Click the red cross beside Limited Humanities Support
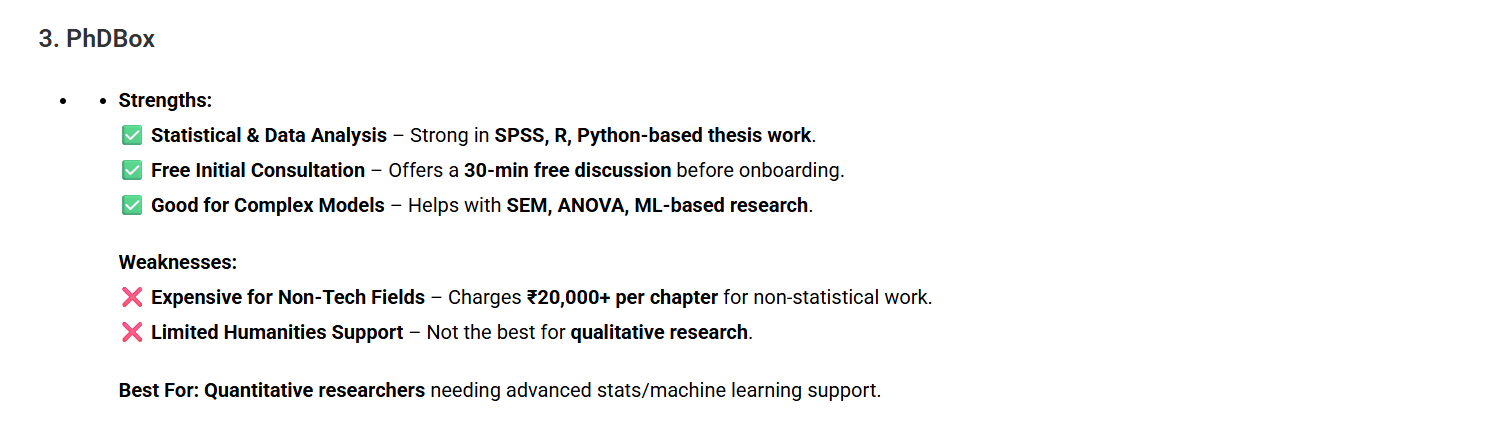This screenshot has width=1494, height=438. point(131,332)
